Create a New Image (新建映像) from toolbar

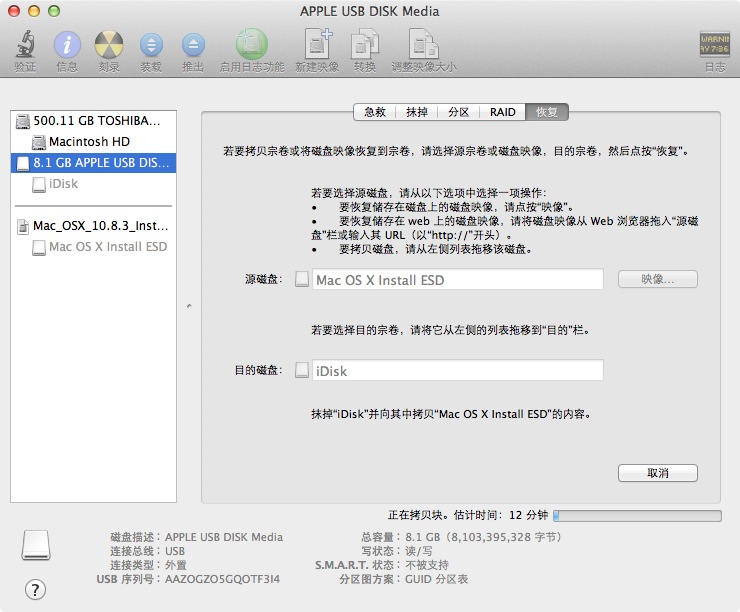pos(317,44)
